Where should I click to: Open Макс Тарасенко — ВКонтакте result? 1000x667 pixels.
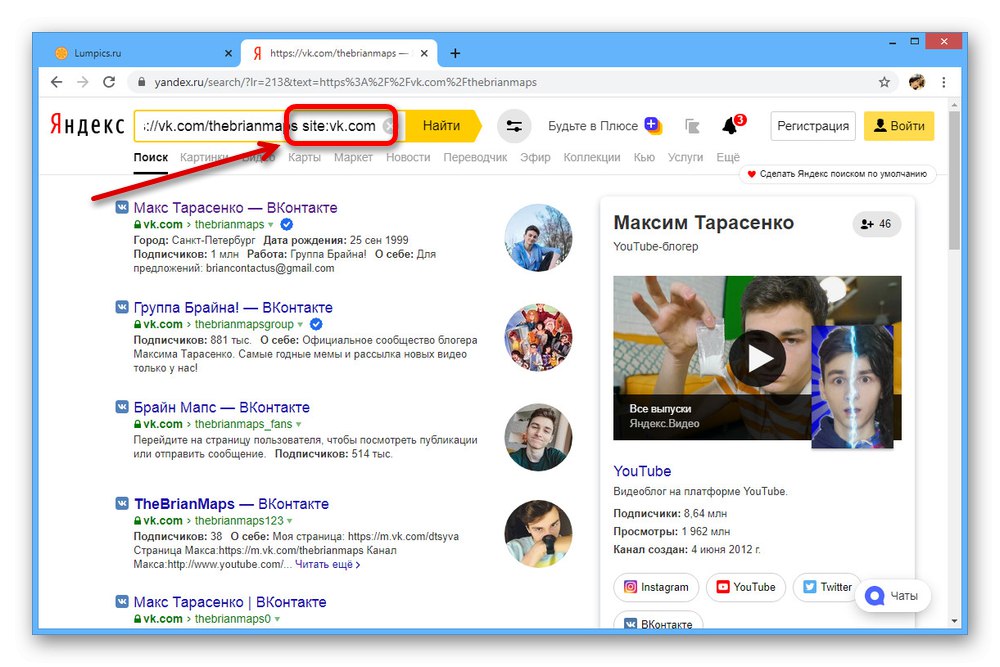pyautogui.click(x=235, y=208)
